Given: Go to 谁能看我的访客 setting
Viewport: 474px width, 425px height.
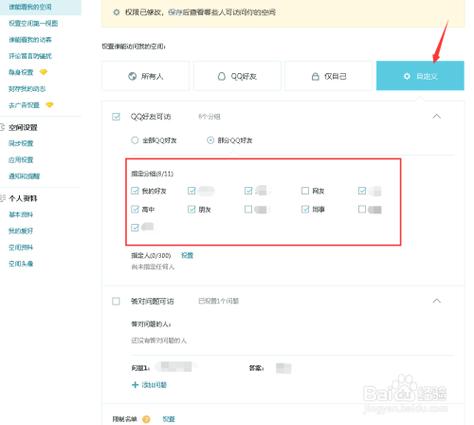Looking at the screenshot, I should [30, 39].
